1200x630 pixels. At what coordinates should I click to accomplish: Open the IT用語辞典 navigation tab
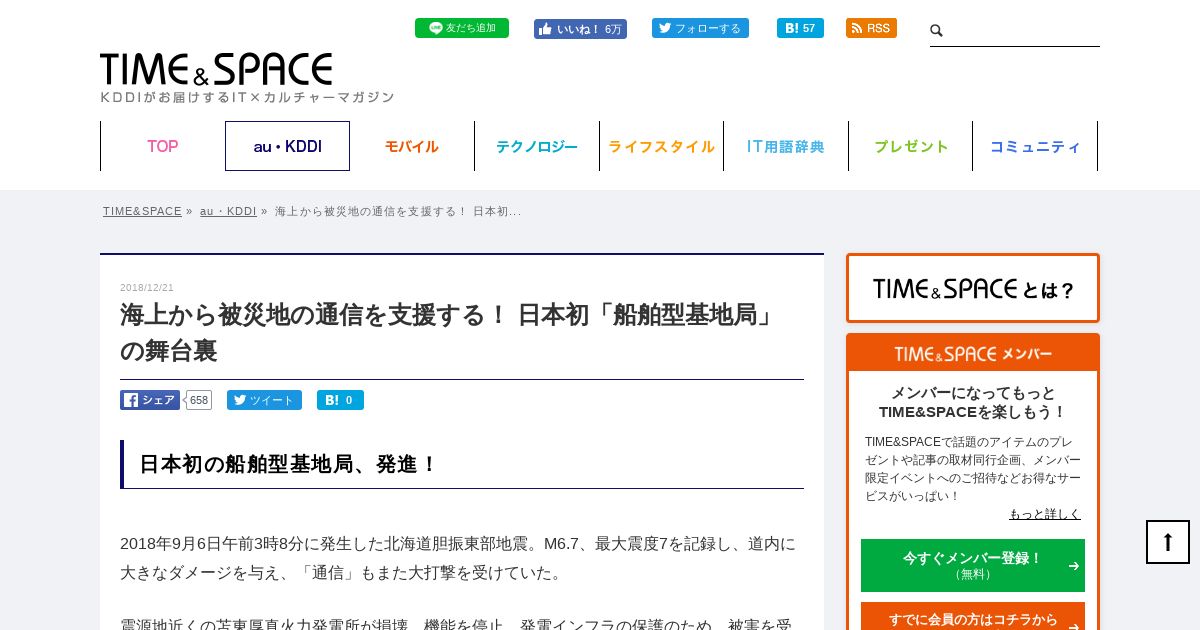[786, 146]
